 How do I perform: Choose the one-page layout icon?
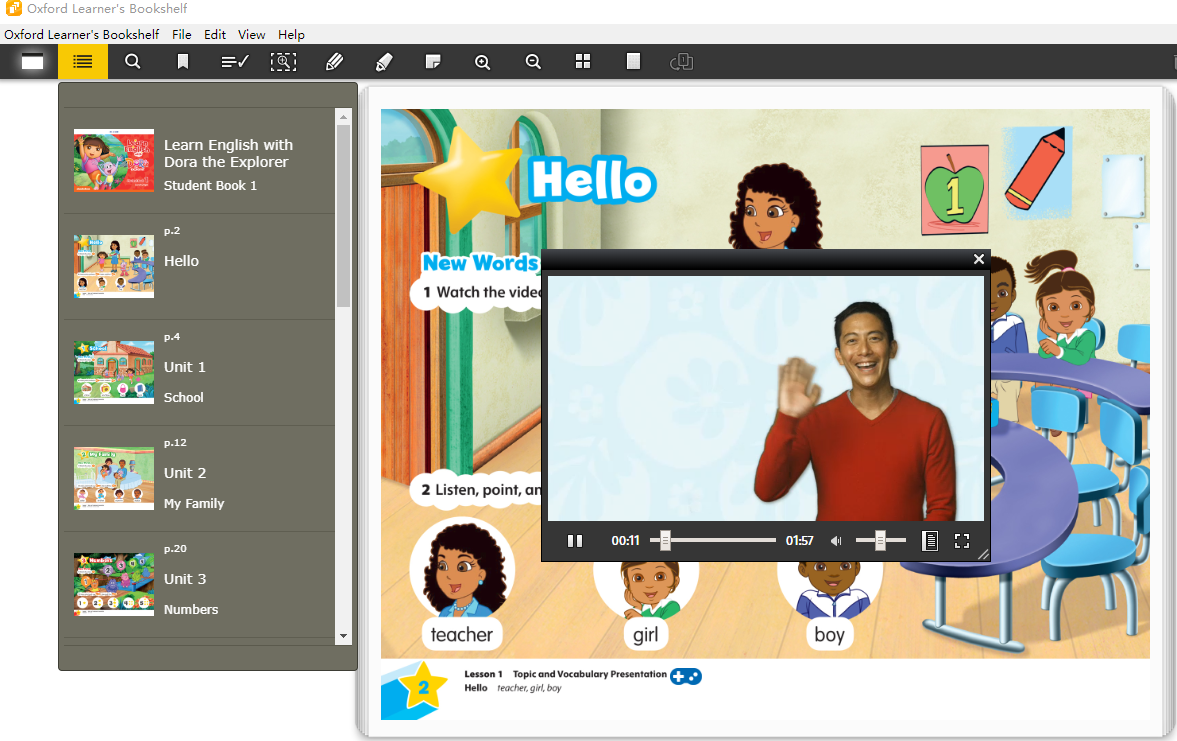[x=634, y=62]
